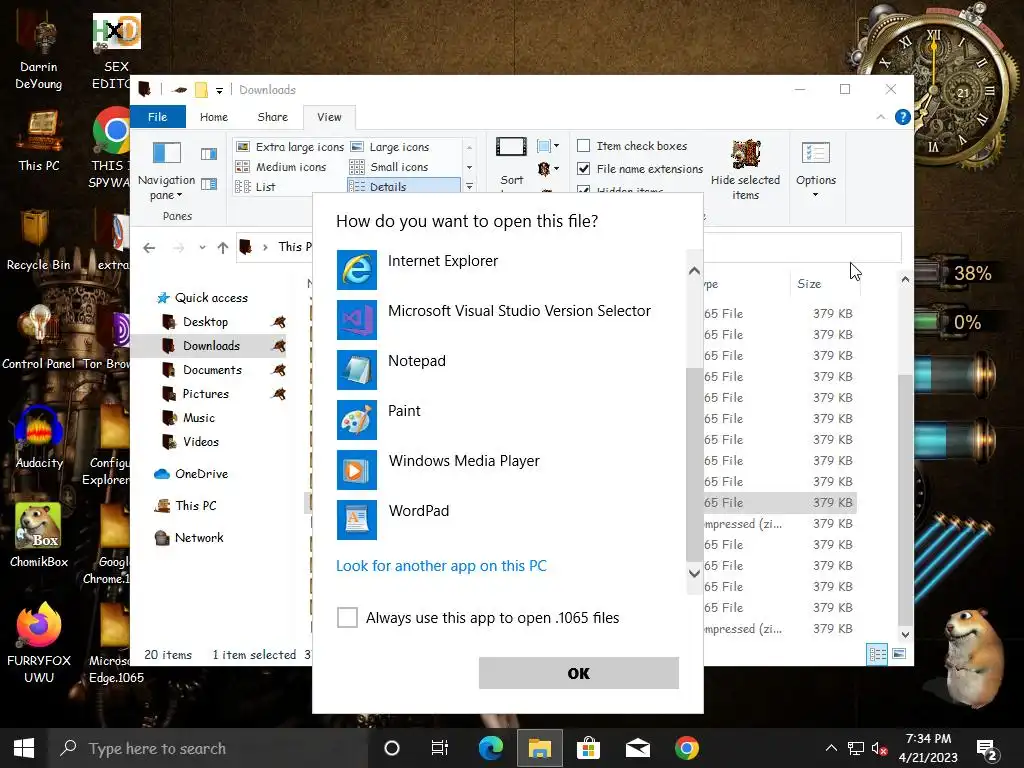
Task: Open the Navigation pane dropdown
Action: click(x=167, y=170)
